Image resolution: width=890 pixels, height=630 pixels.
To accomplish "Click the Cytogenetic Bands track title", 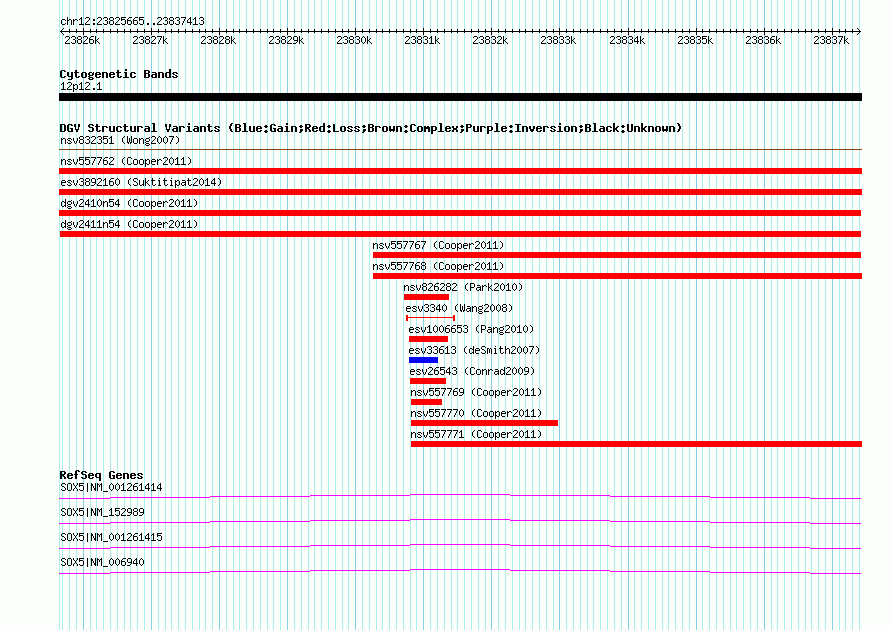I will coord(119,74).
